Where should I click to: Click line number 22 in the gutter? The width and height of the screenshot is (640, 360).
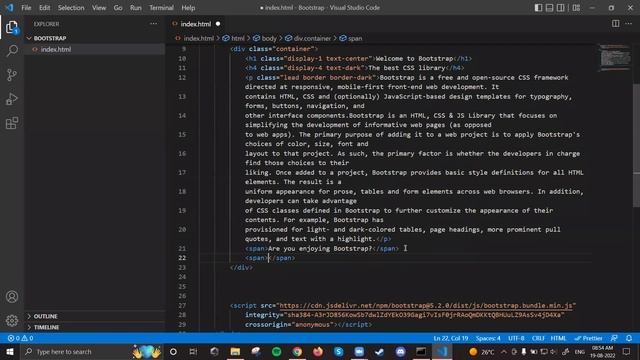coord(182,258)
